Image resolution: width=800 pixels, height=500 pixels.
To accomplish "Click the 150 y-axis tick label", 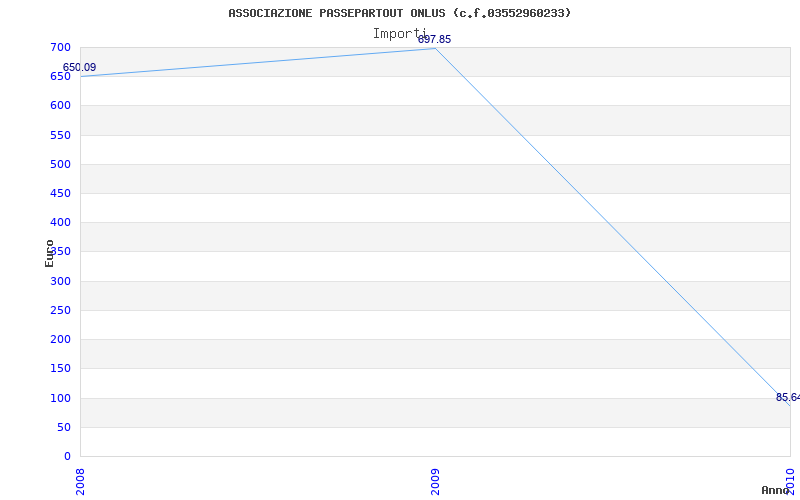I will point(60,368).
